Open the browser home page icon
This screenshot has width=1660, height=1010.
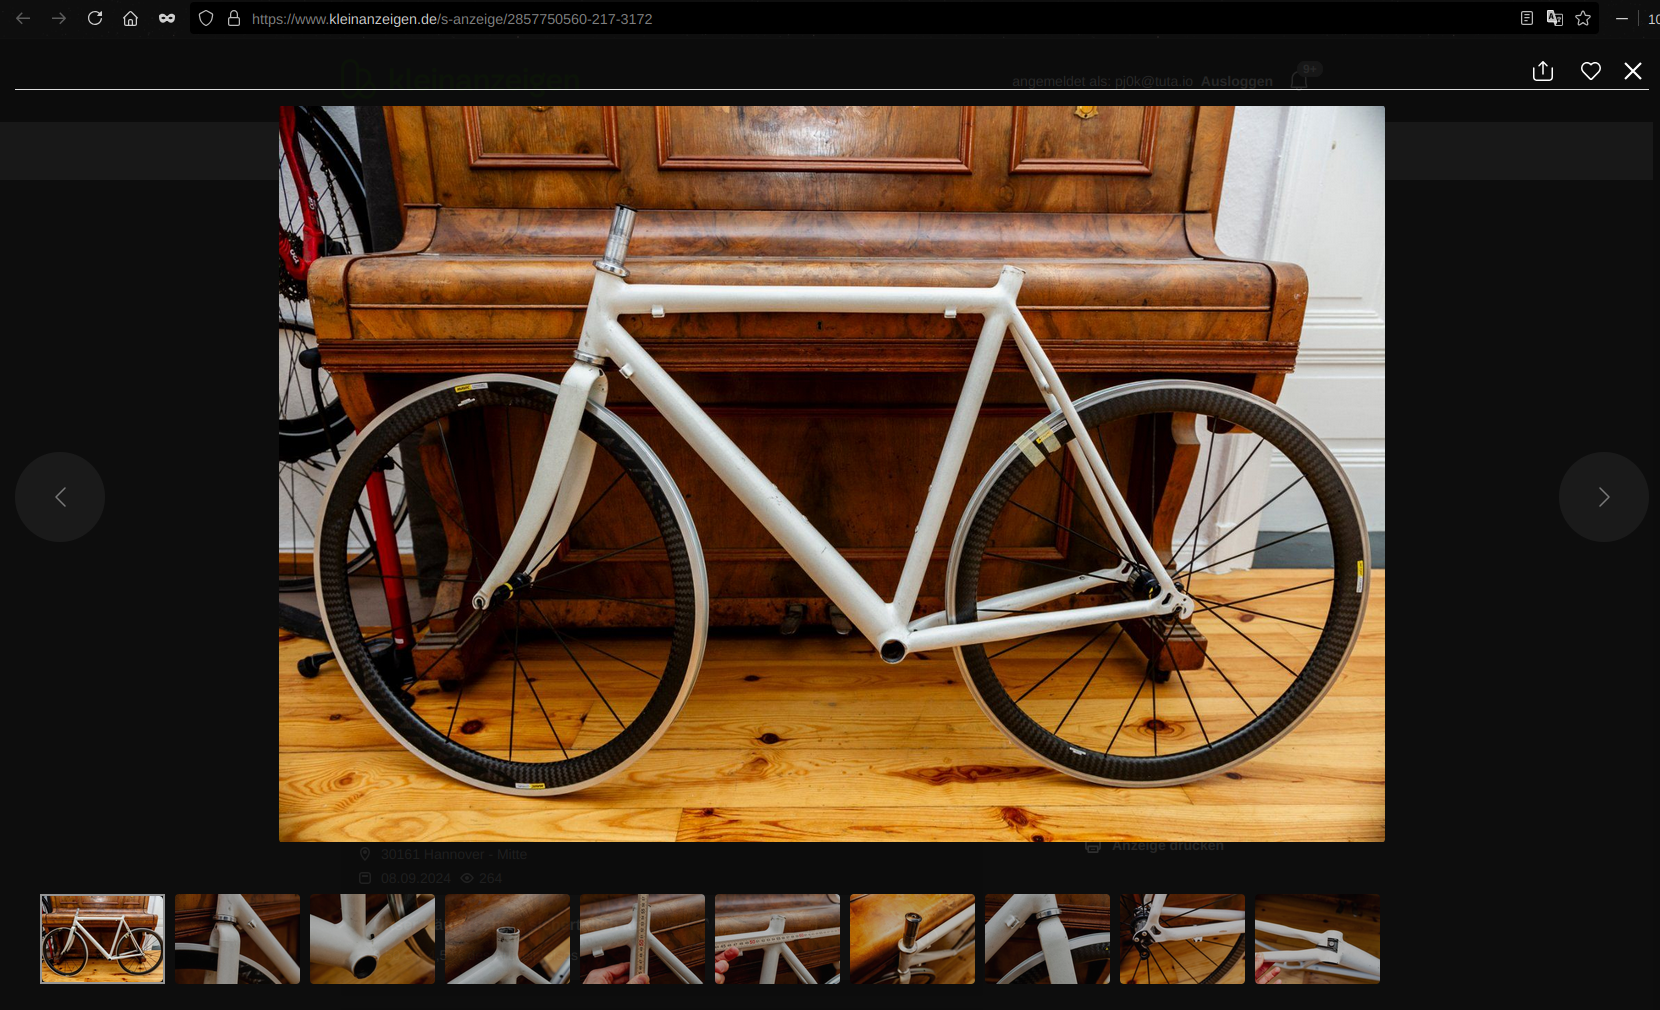click(130, 18)
